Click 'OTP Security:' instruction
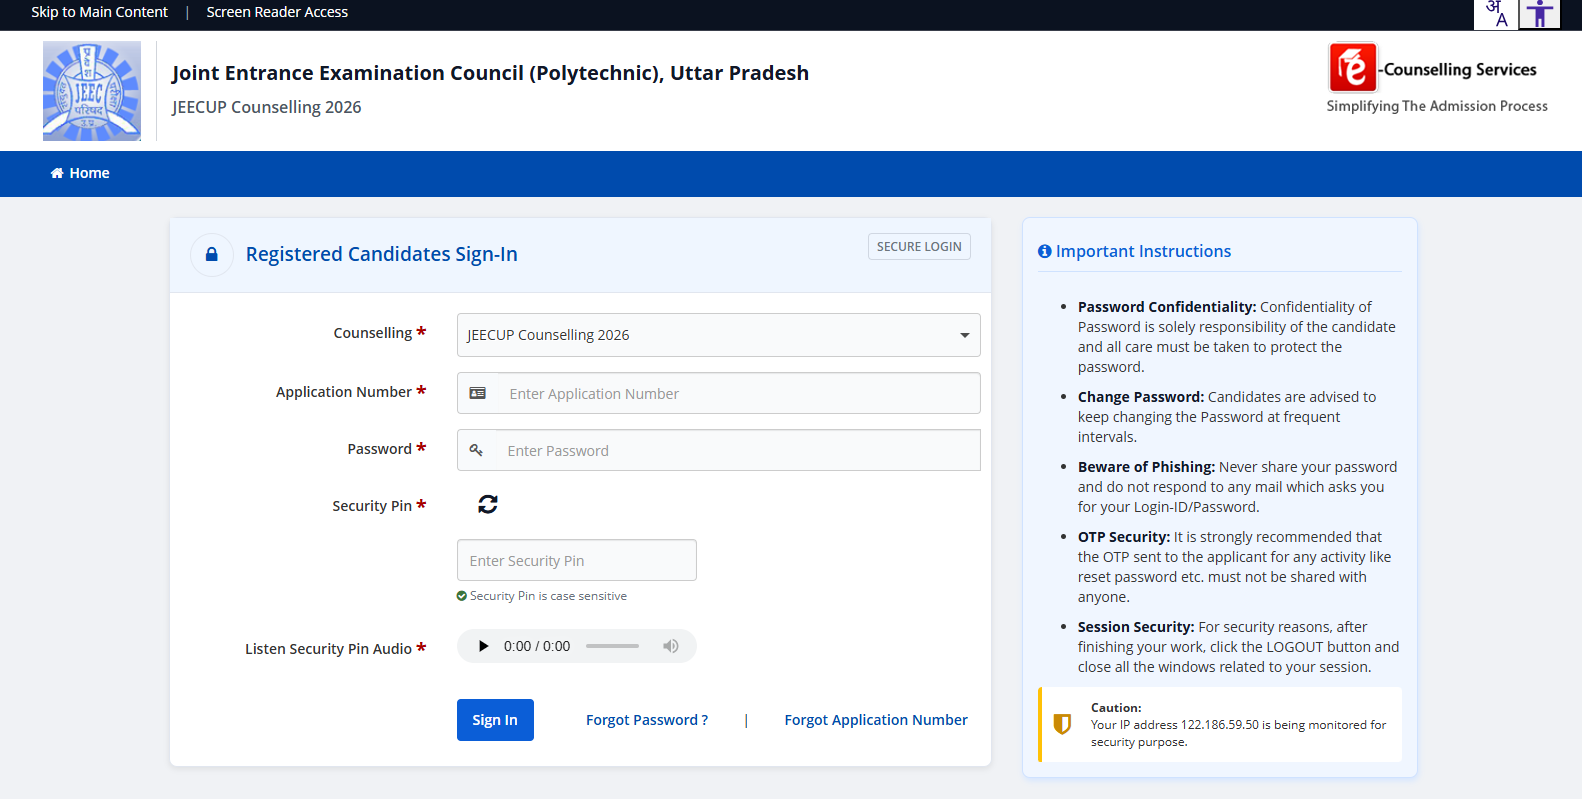This screenshot has height=799, width=1582. 1124,537
